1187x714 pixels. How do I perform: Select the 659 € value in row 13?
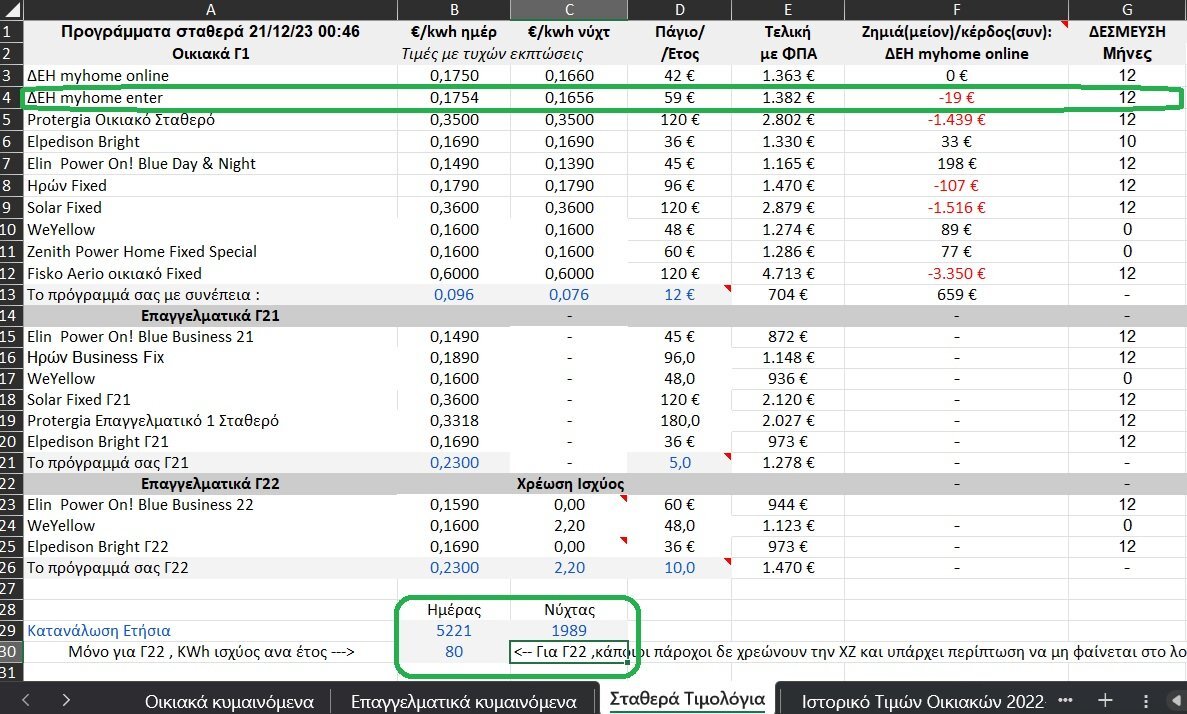957,295
